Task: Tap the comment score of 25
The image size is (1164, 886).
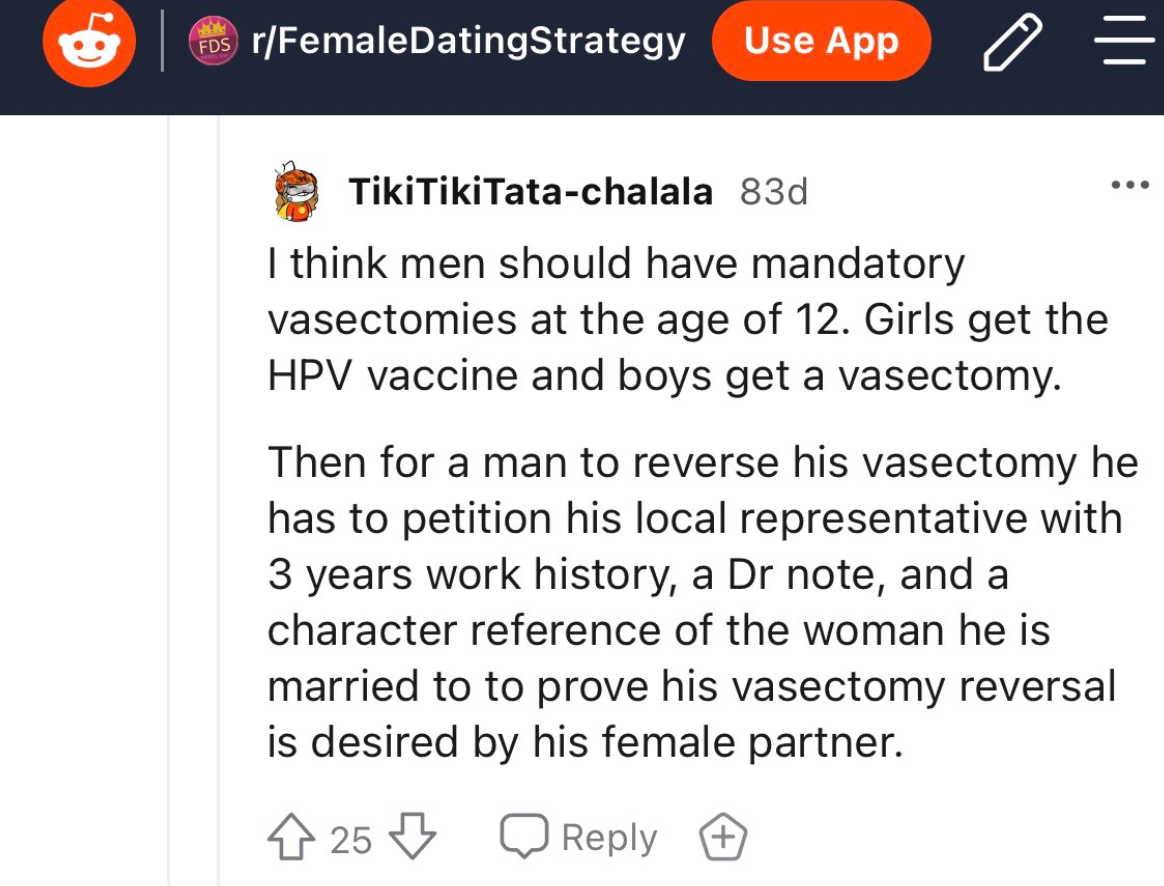Action: click(x=350, y=840)
